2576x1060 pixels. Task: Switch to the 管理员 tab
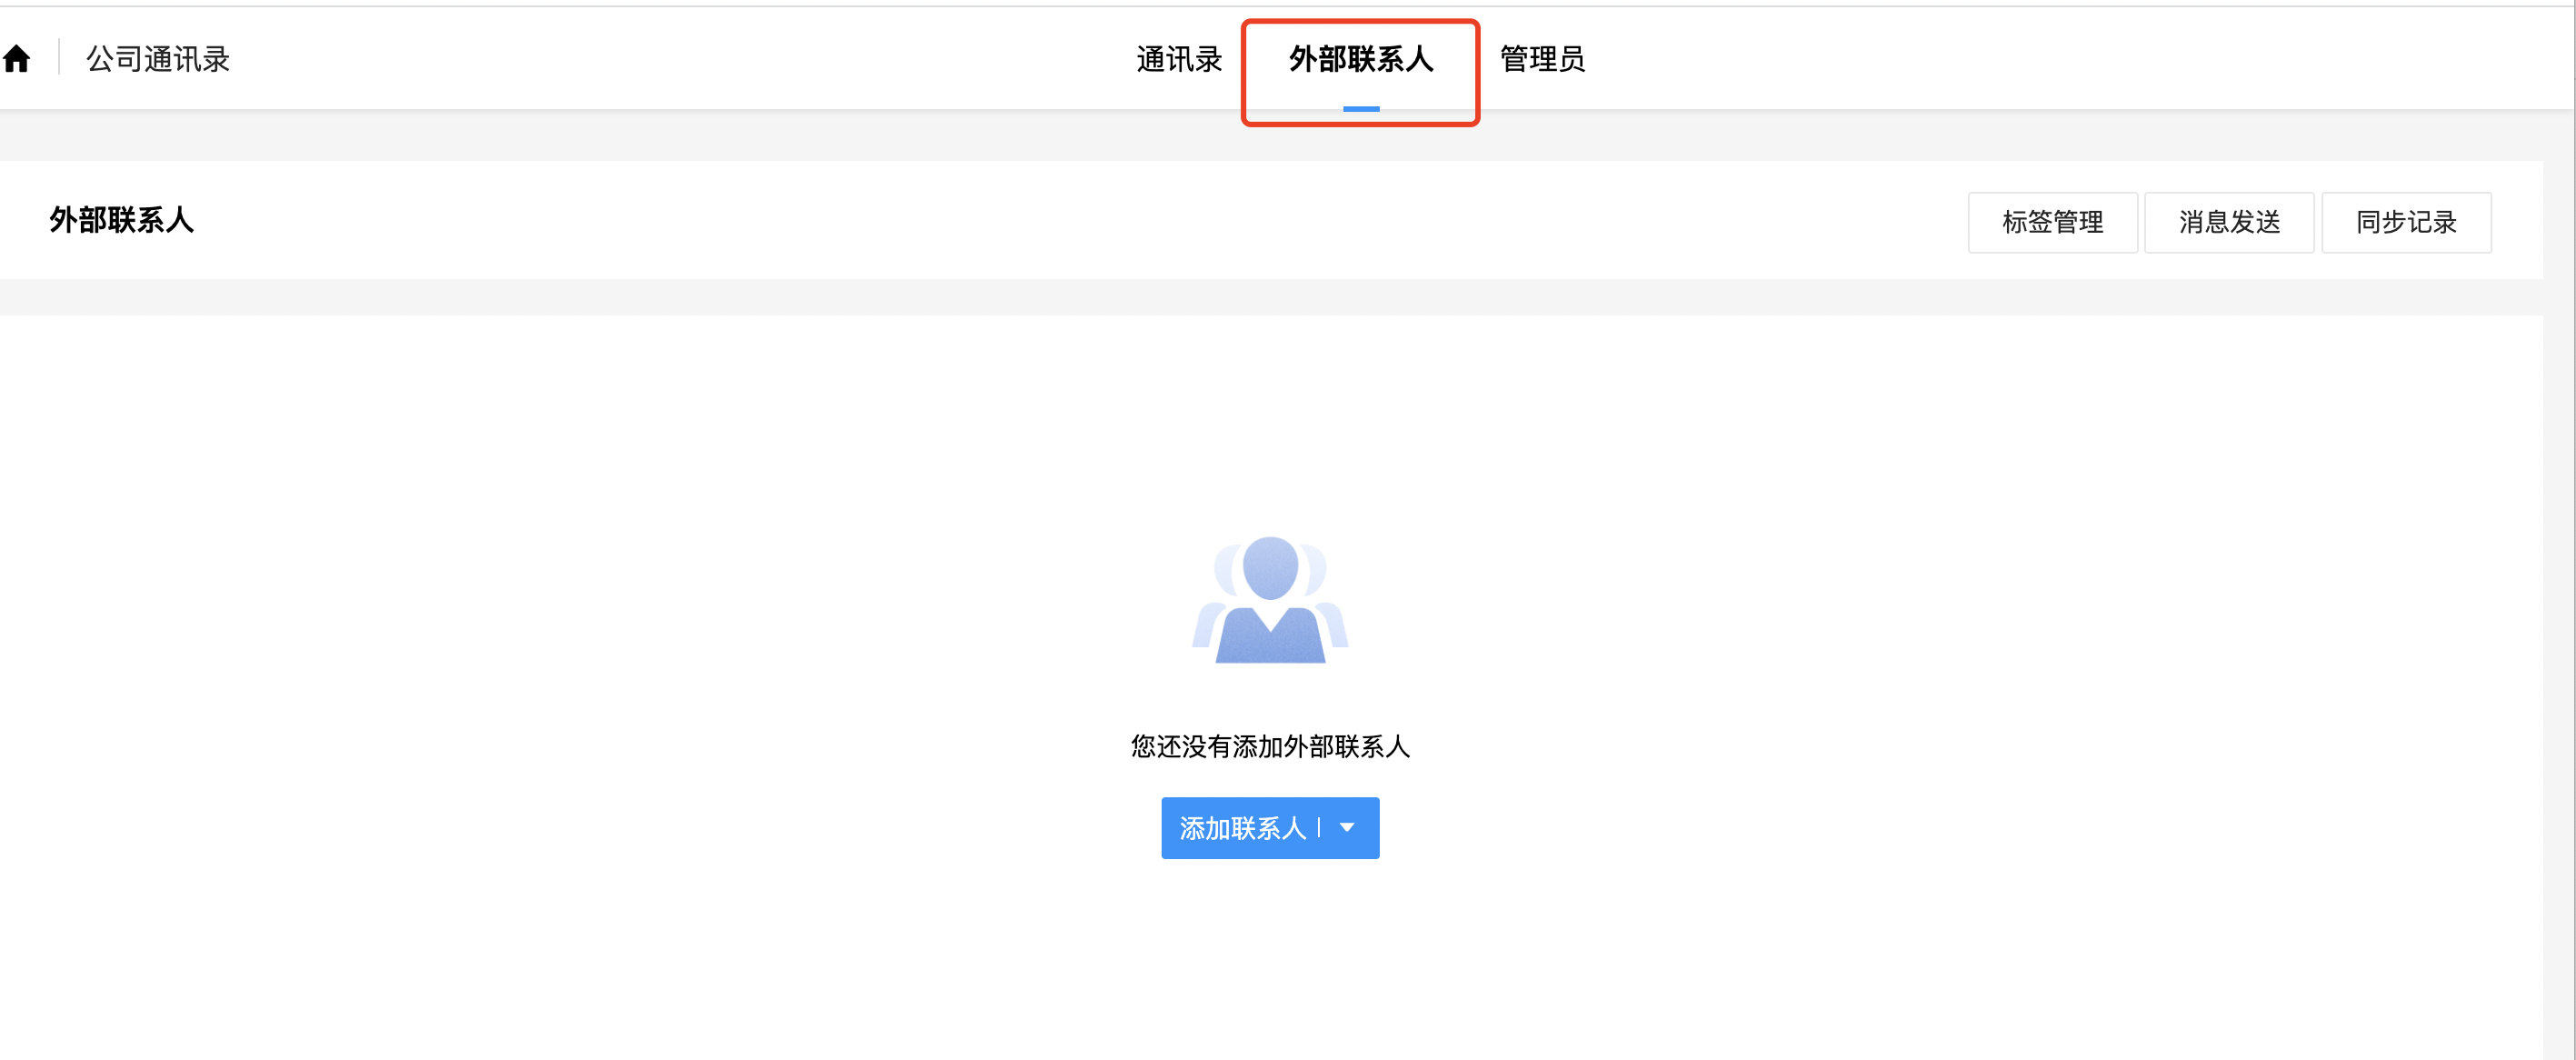pos(1542,59)
